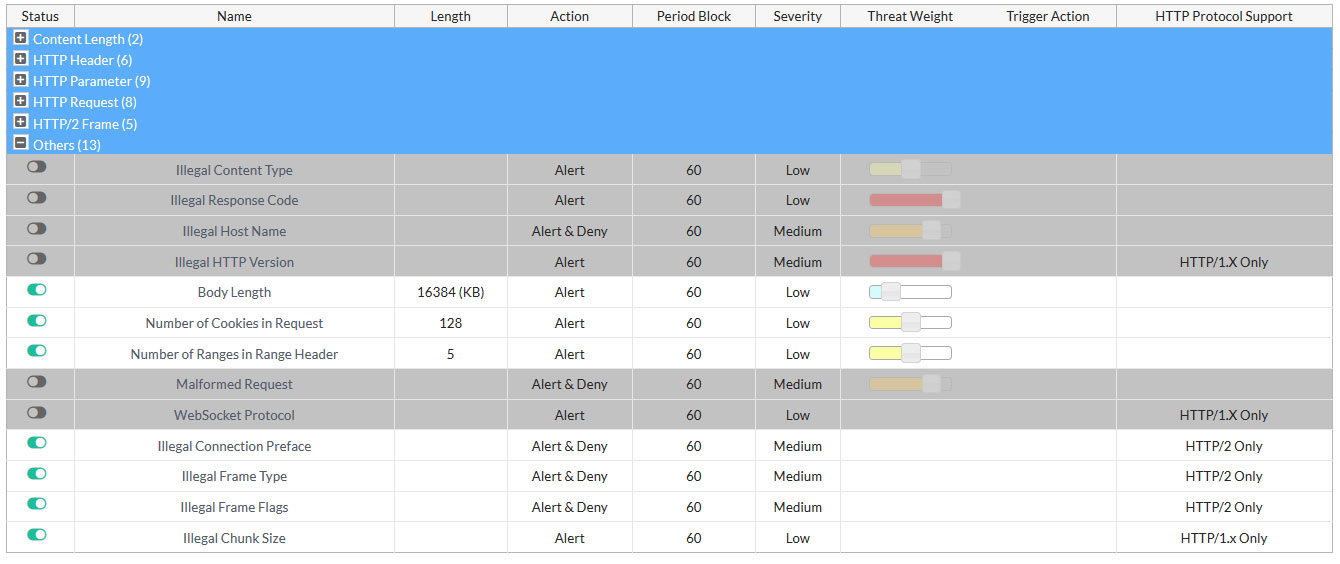Image resolution: width=1340 pixels, height=564 pixels.
Task: Enable the Malformed Request rule
Action: [37, 382]
